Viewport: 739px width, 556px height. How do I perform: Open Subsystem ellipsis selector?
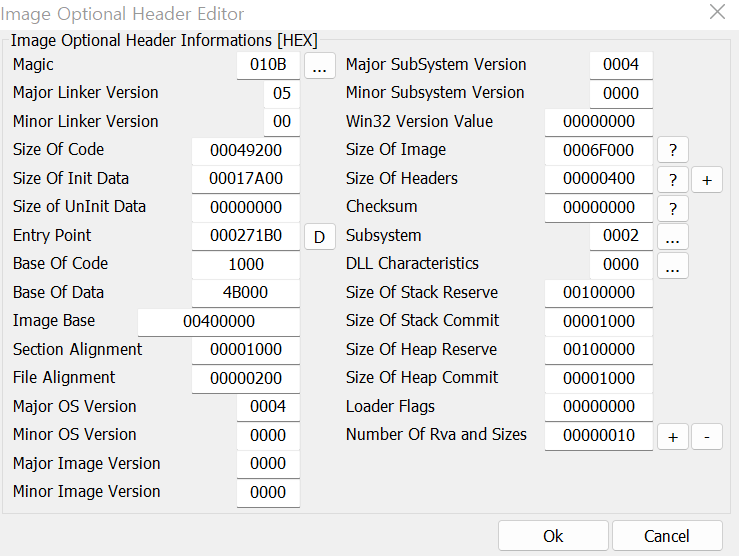click(673, 237)
